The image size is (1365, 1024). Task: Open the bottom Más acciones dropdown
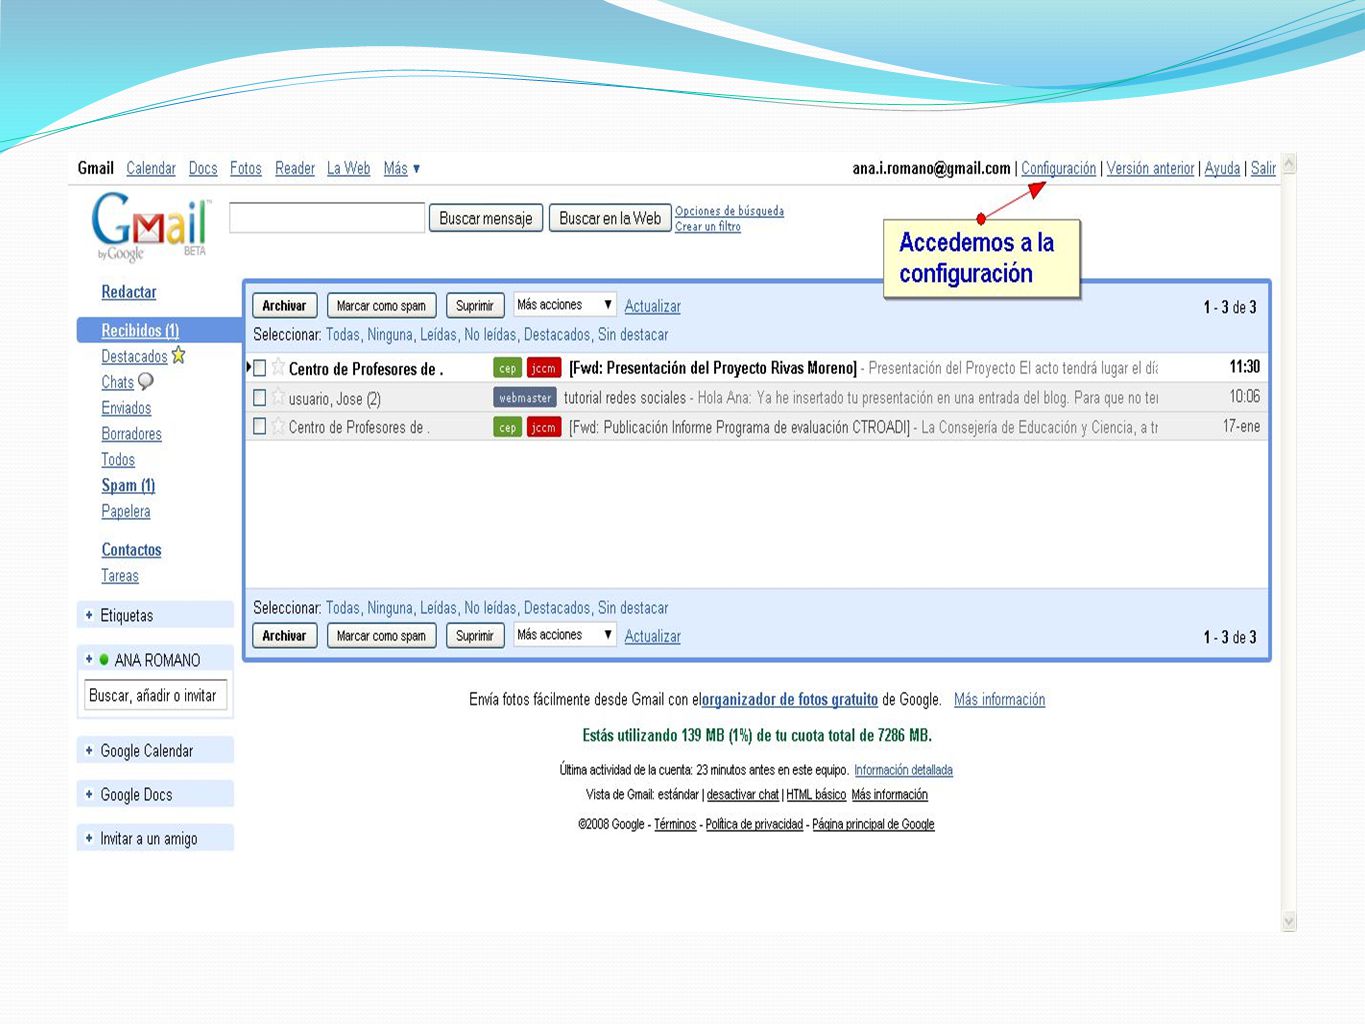[x=564, y=634]
